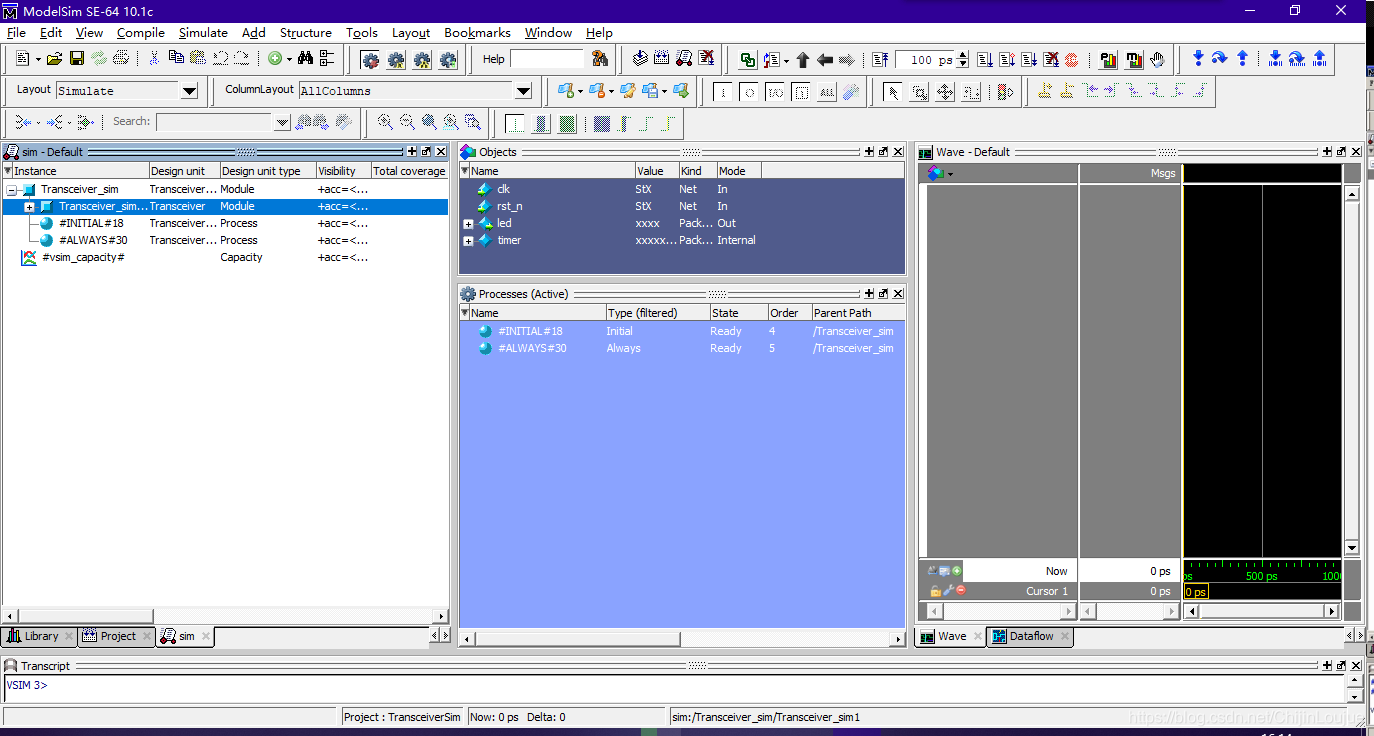Open the Structure menu
This screenshot has width=1374, height=736.
click(306, 32)
